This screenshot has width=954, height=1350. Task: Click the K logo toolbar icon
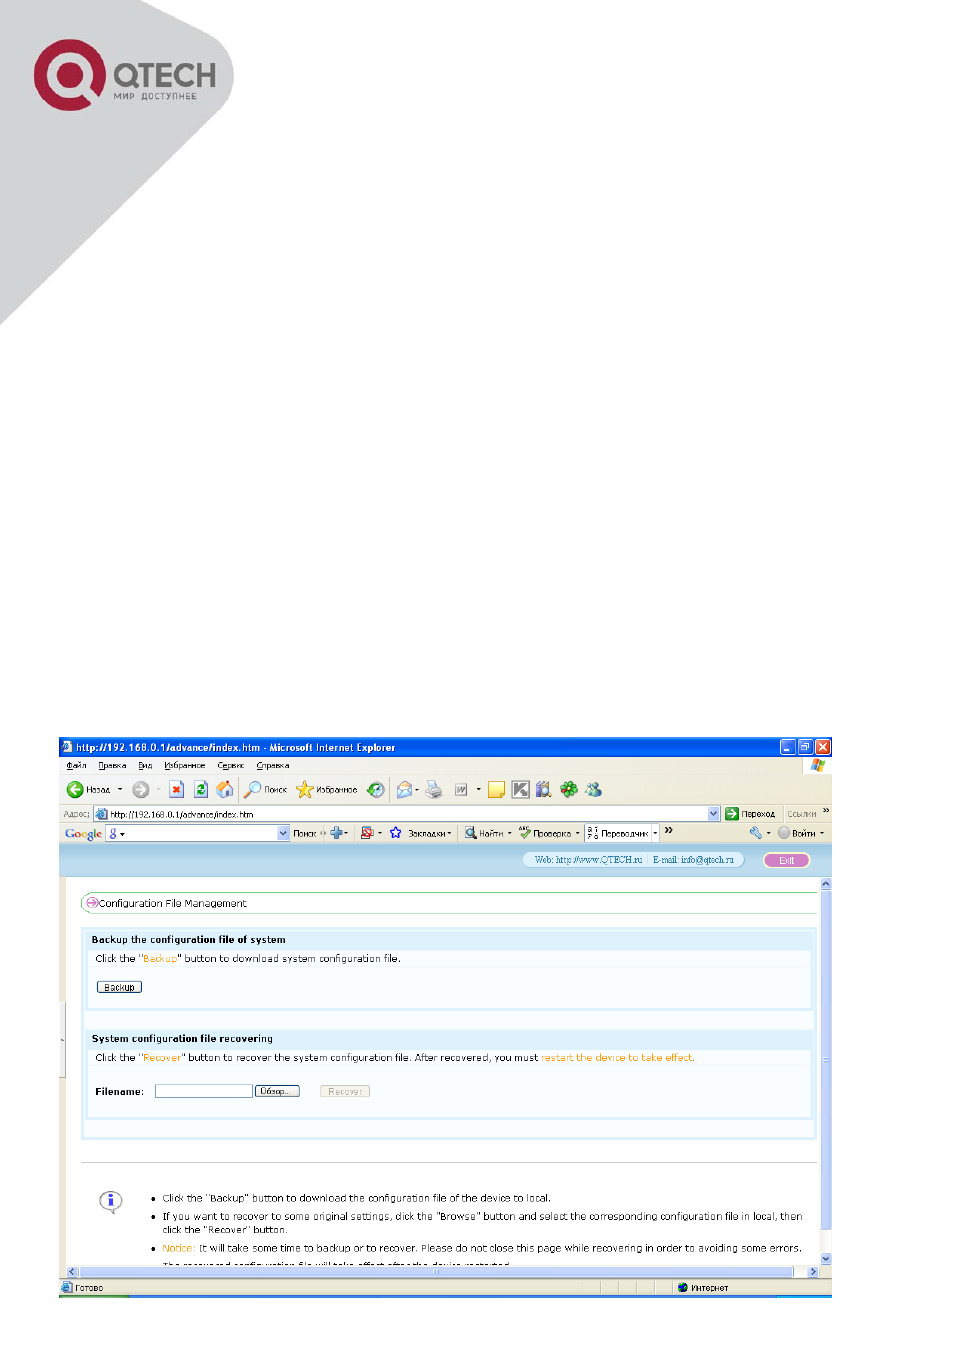point(520,789)
